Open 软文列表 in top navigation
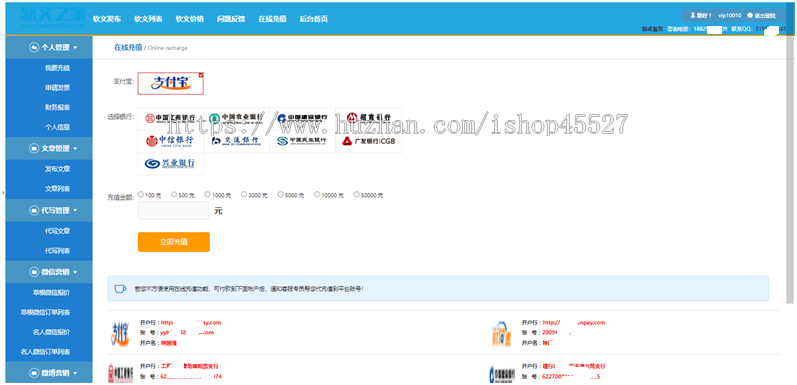 click(148, 19)
